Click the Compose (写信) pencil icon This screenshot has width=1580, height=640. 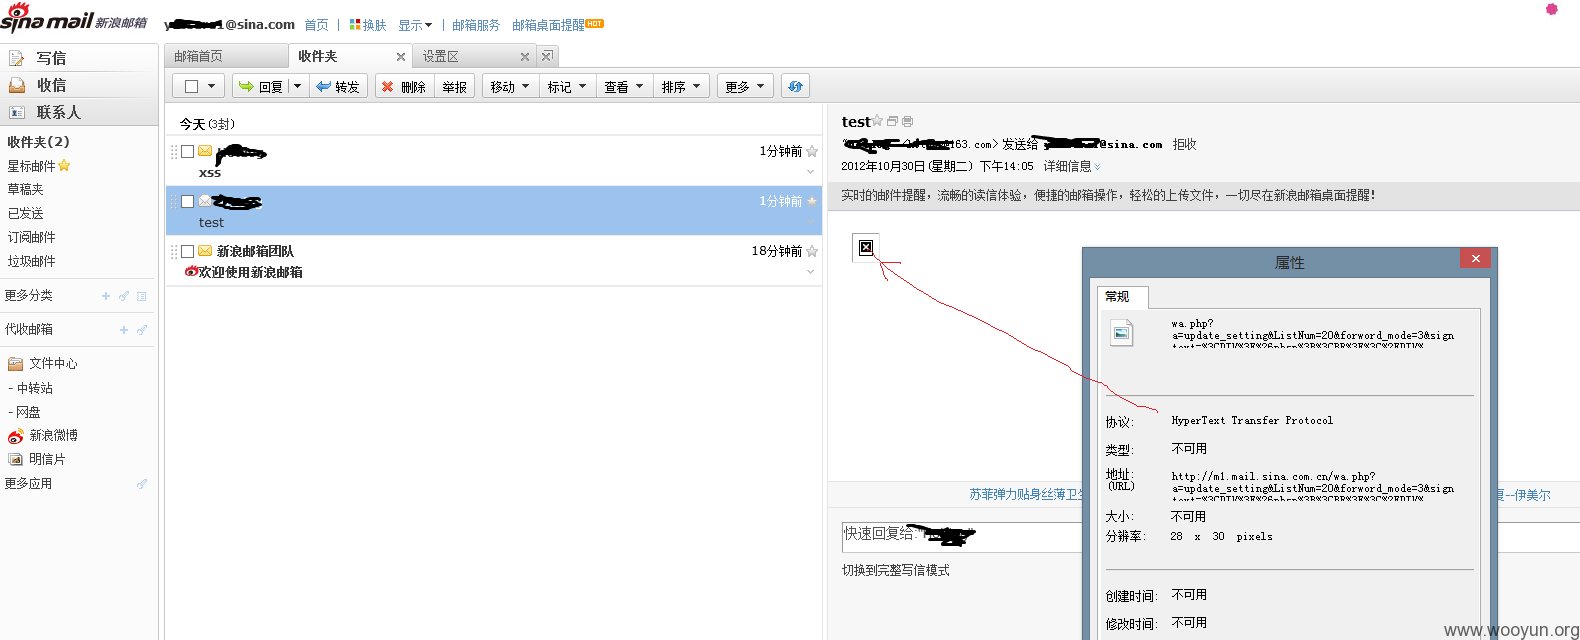(16, 58)
